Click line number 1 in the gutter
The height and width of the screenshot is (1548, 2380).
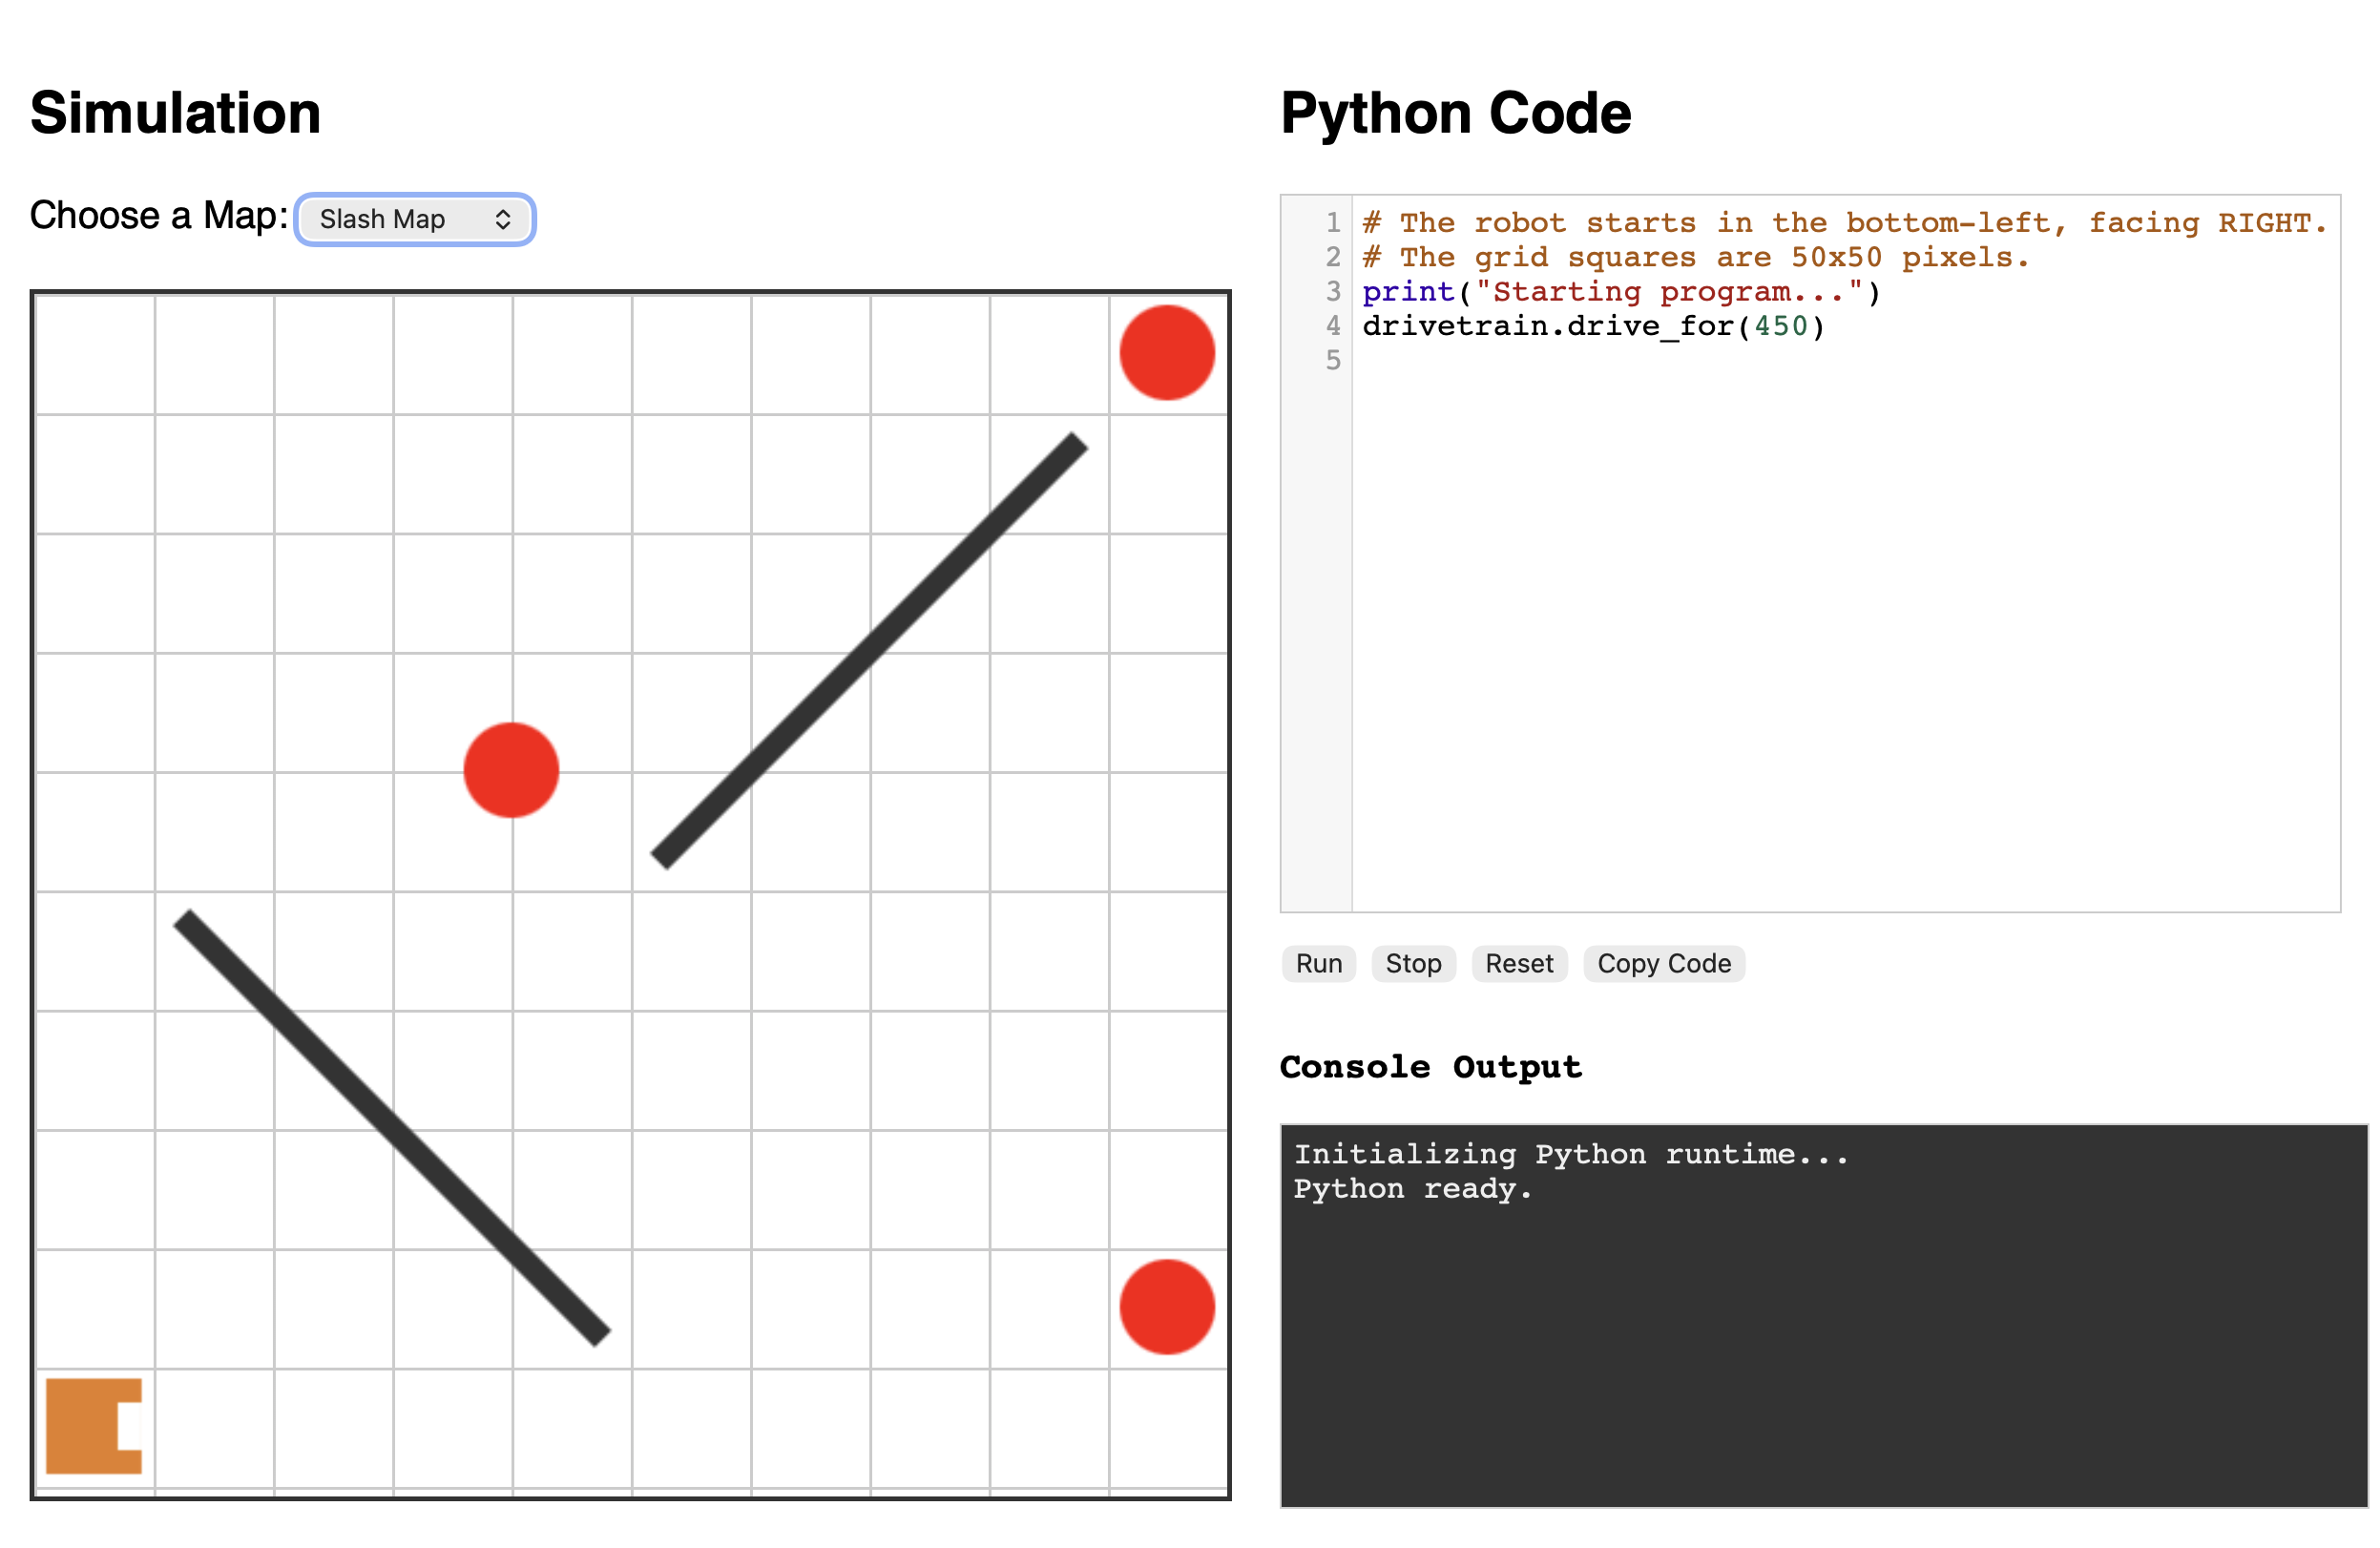1332,223
